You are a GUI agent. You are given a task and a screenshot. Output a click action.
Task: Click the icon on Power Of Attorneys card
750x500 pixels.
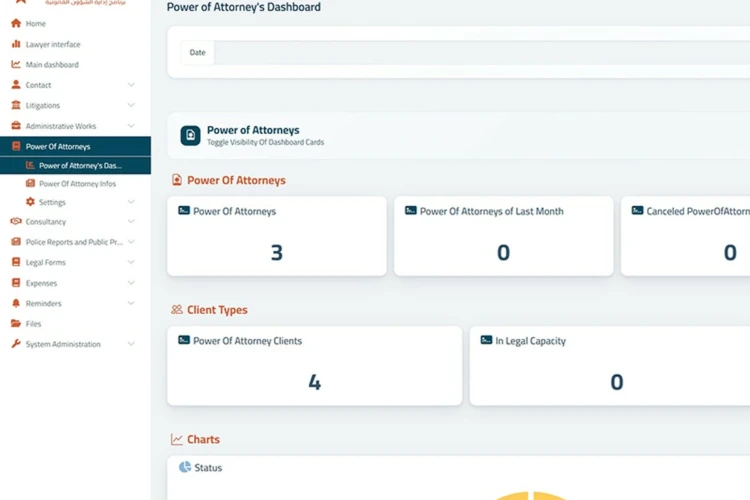[x=184, y=211]
